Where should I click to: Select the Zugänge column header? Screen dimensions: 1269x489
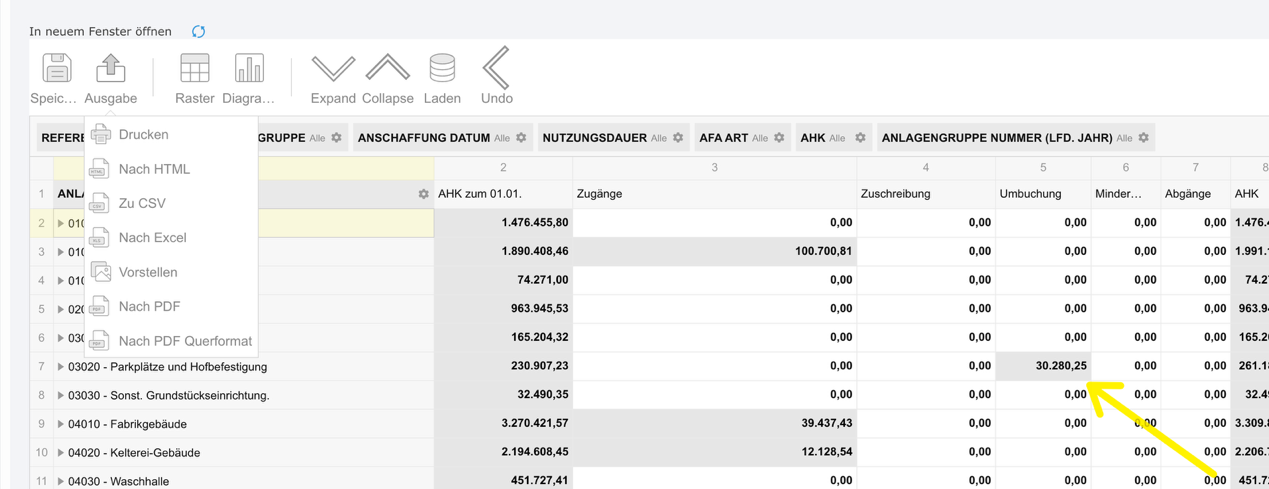click(714, 194)
